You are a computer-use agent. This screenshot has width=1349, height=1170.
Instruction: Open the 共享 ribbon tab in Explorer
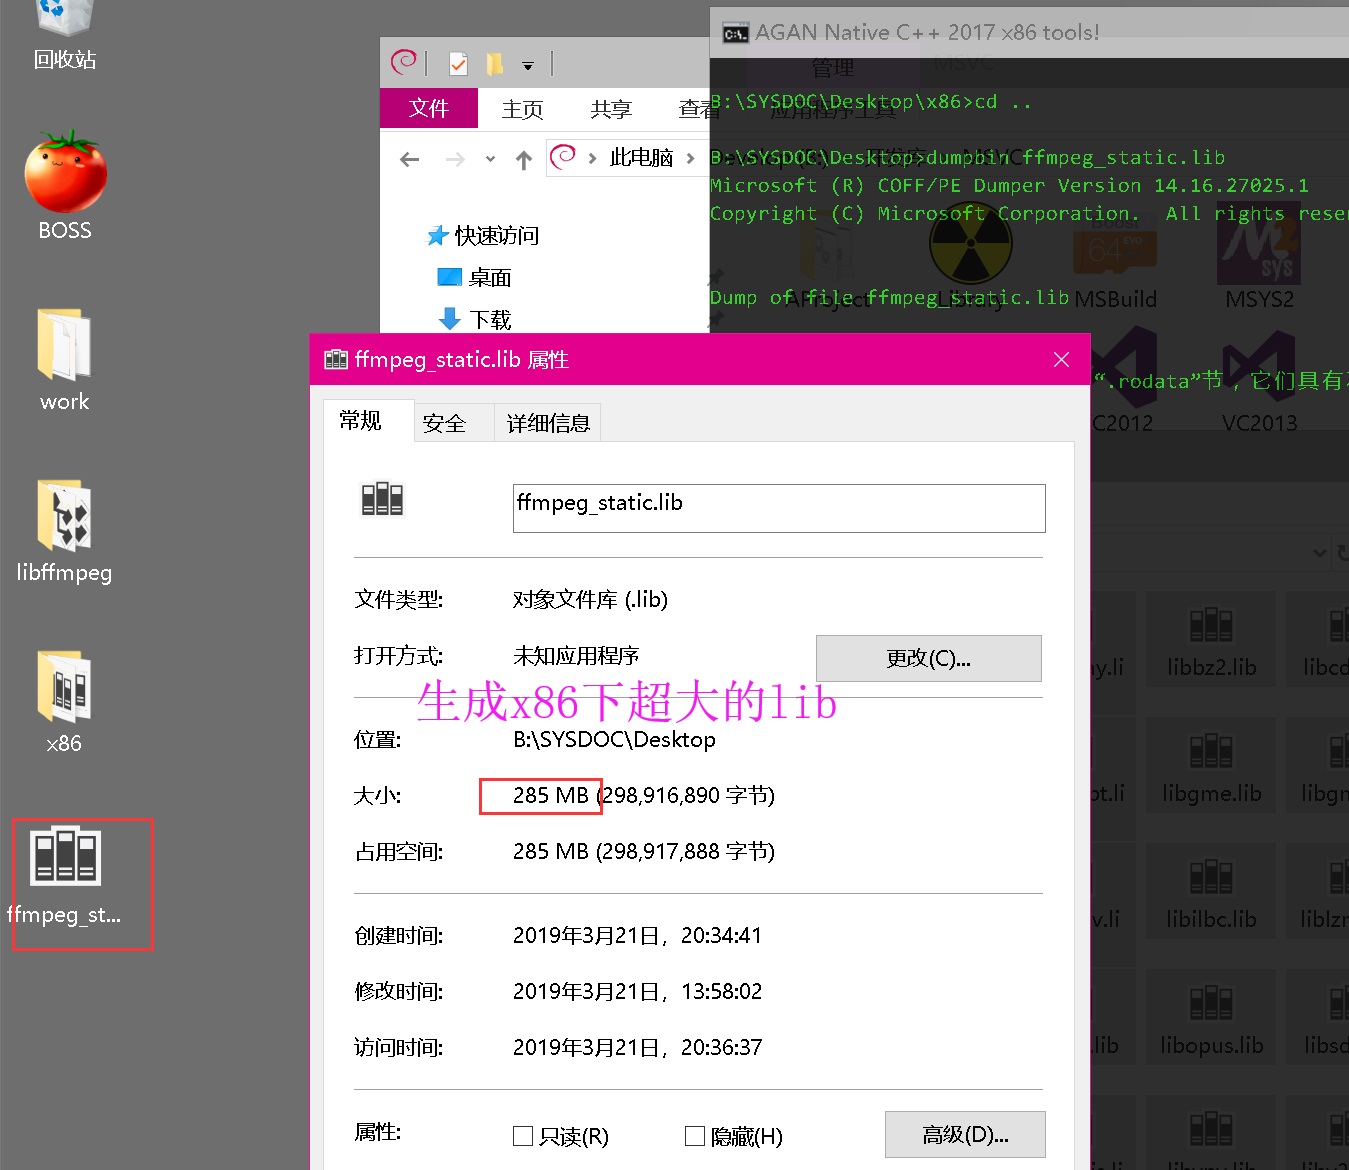click(x=610, y=108)
